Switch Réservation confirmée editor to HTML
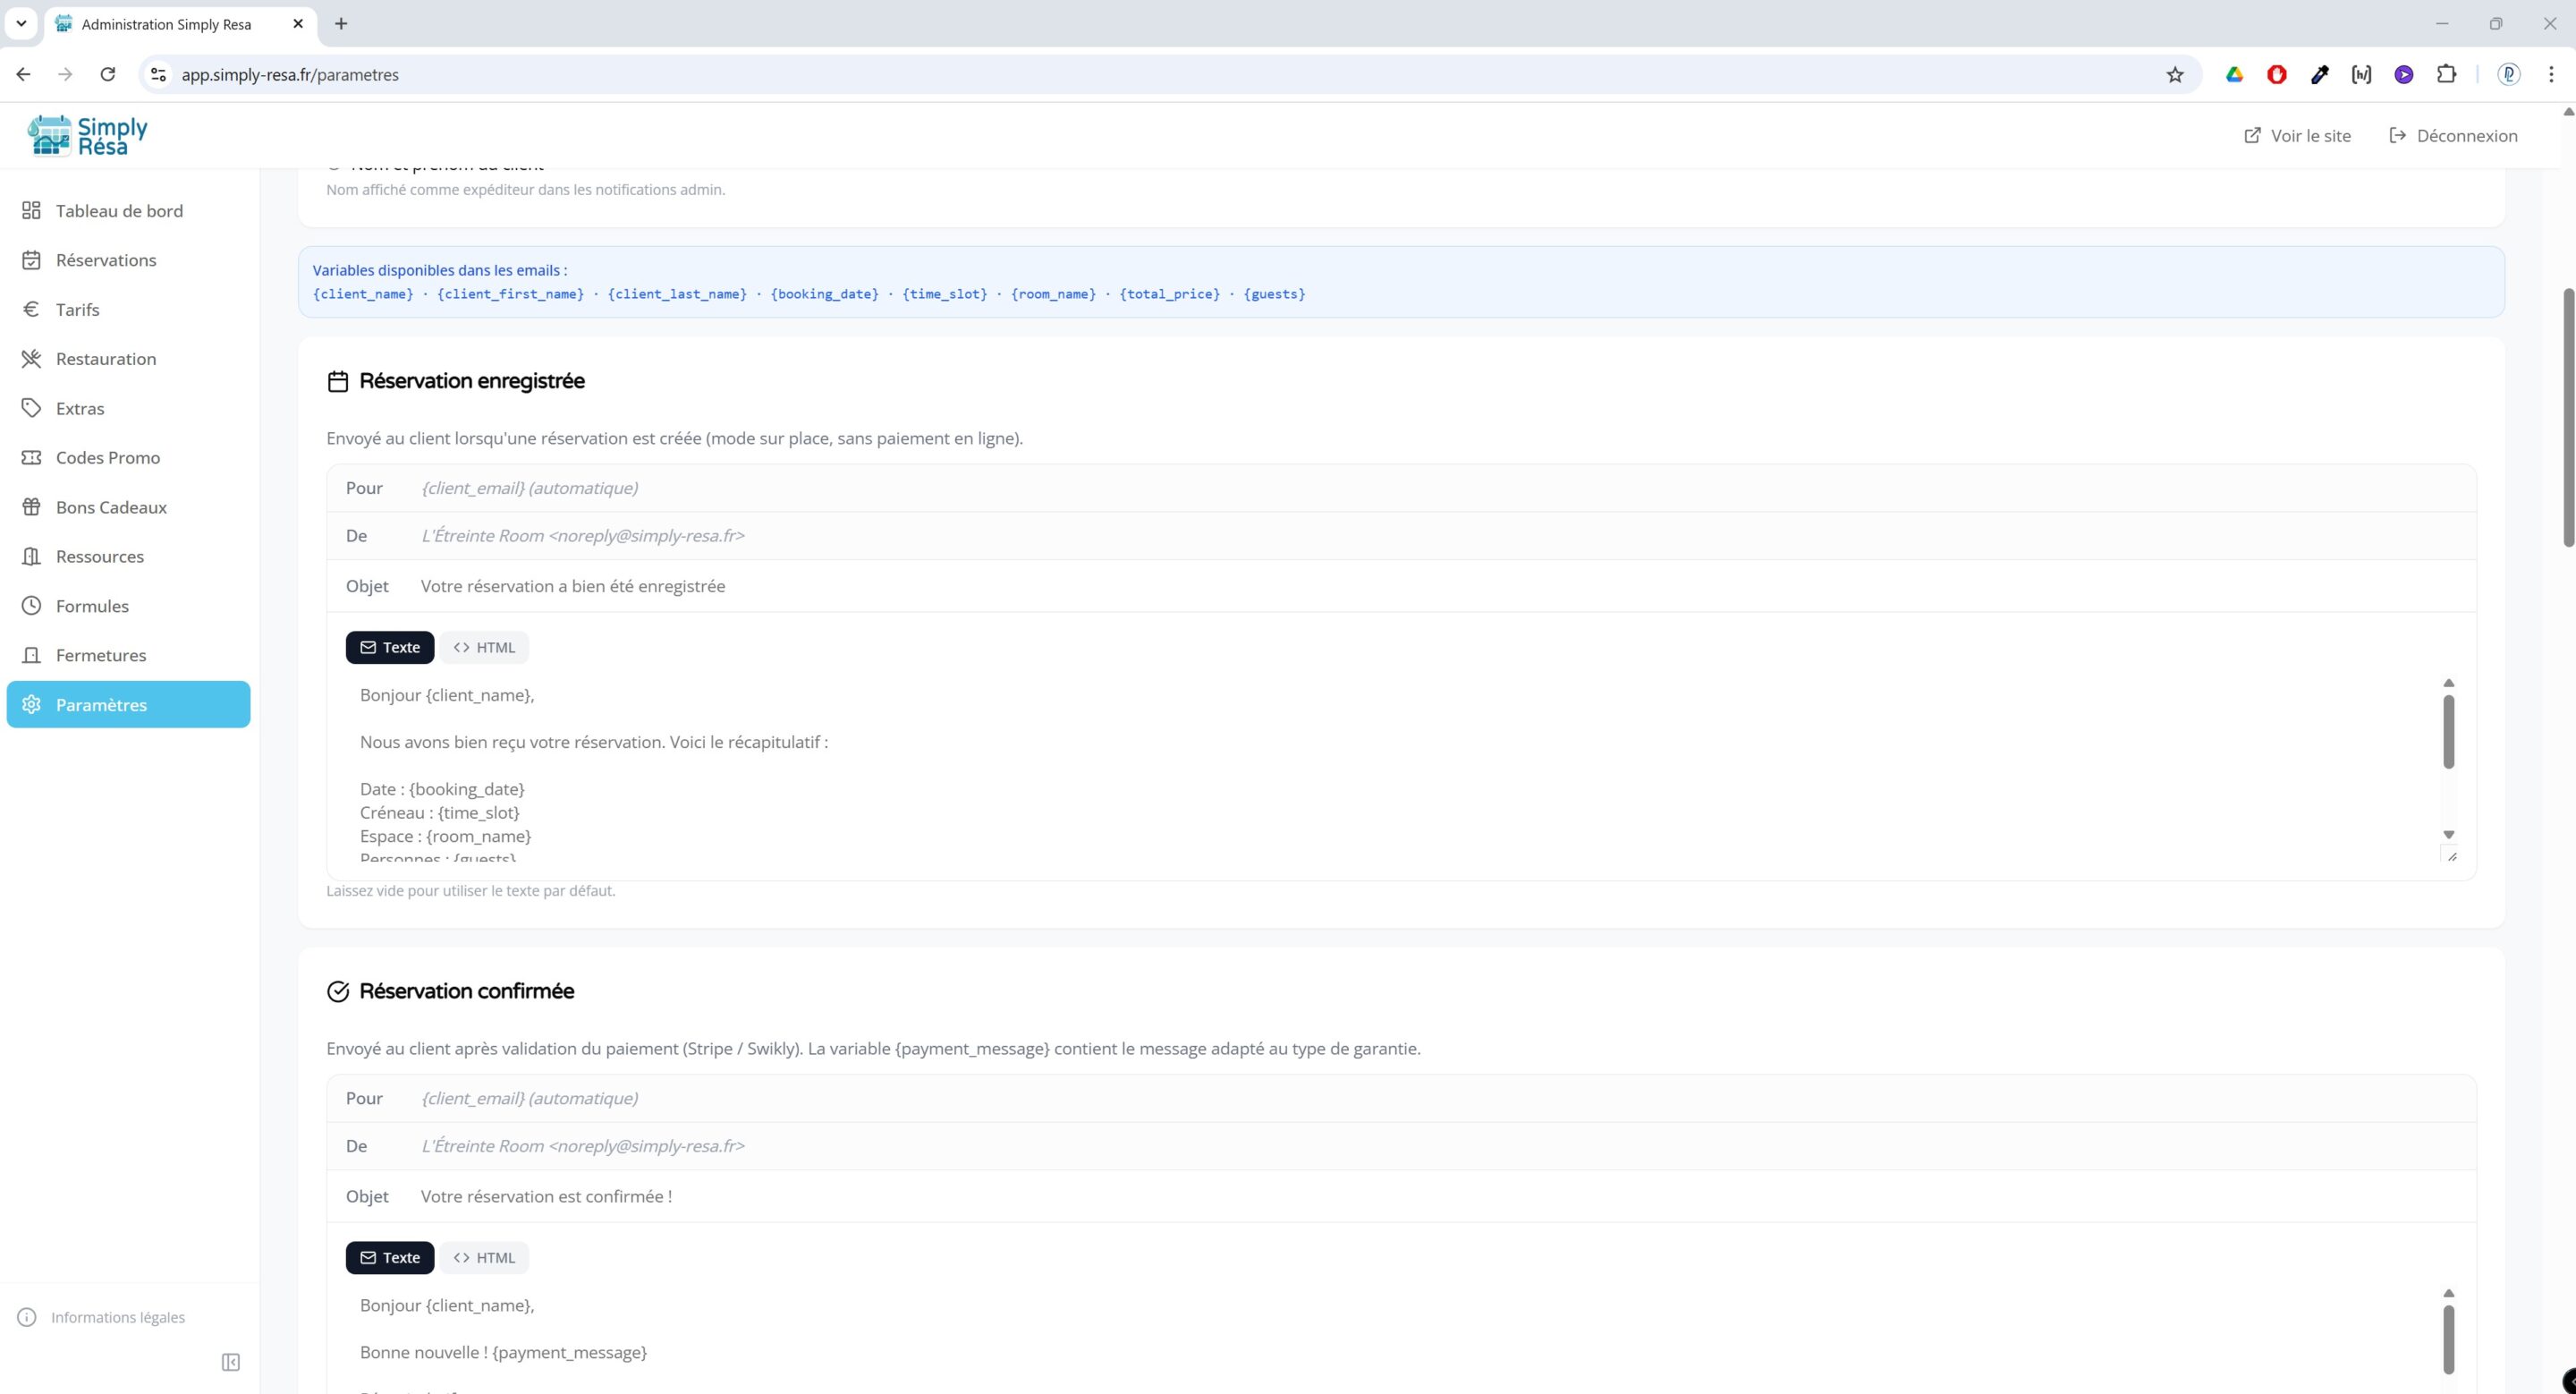 [x=484, y=1257]
